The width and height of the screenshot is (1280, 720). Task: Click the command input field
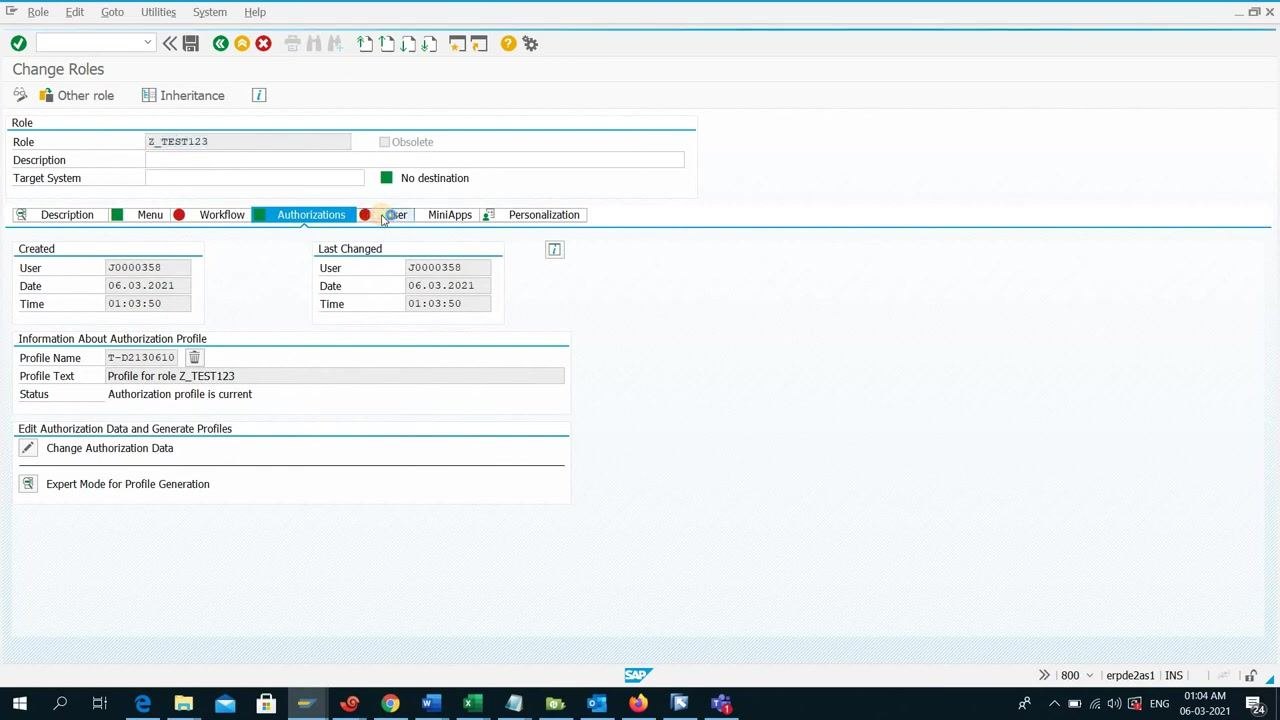pos(89,42)
